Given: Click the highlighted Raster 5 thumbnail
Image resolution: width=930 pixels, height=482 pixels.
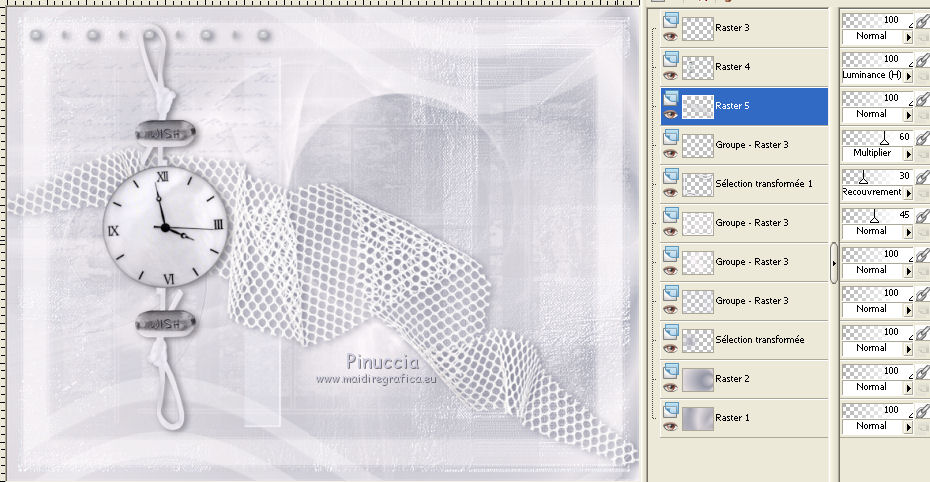Looking at the screenshot, I should 698,106.
